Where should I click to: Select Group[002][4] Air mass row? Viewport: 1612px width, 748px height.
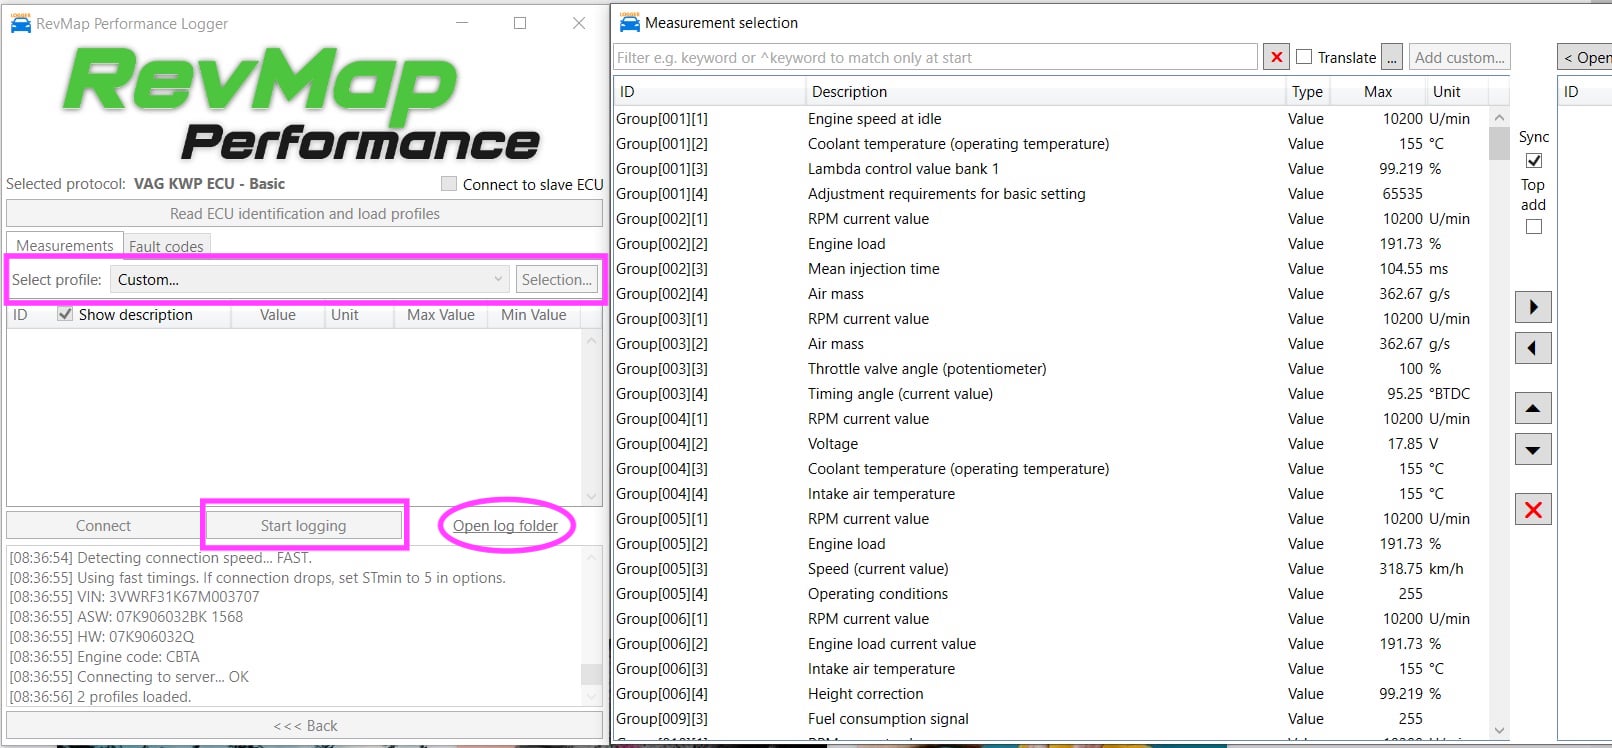click(x=1050, y=293)
